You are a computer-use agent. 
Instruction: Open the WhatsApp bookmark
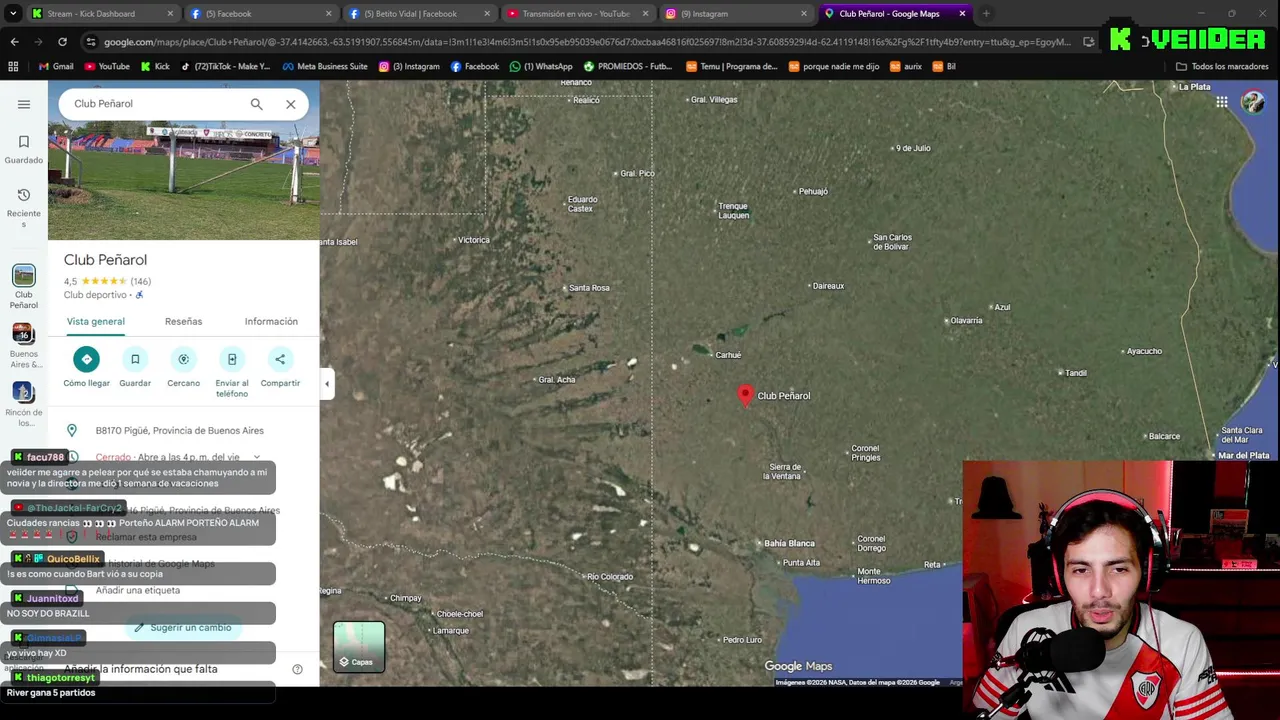pyautogui.click(x=540, y=67)
